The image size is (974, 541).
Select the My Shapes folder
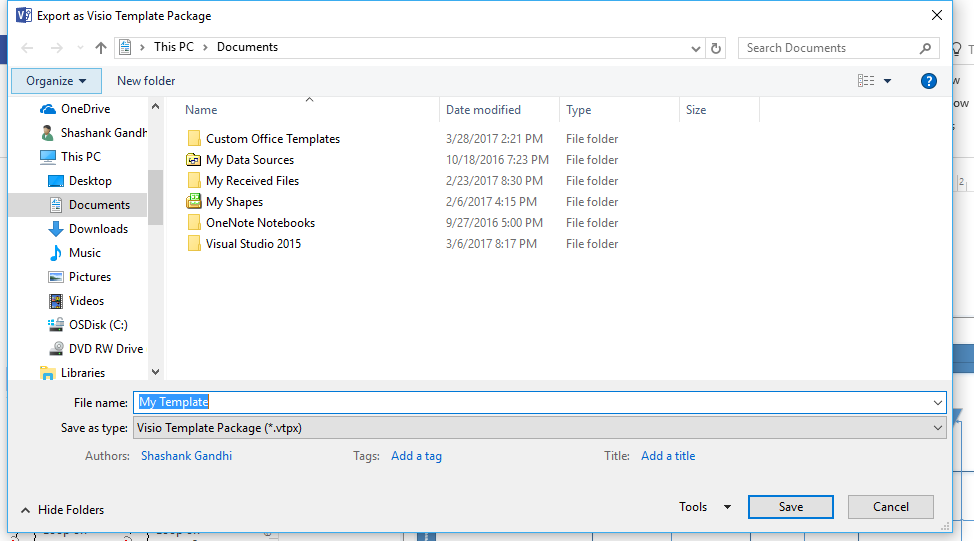[x=234, y=202]
